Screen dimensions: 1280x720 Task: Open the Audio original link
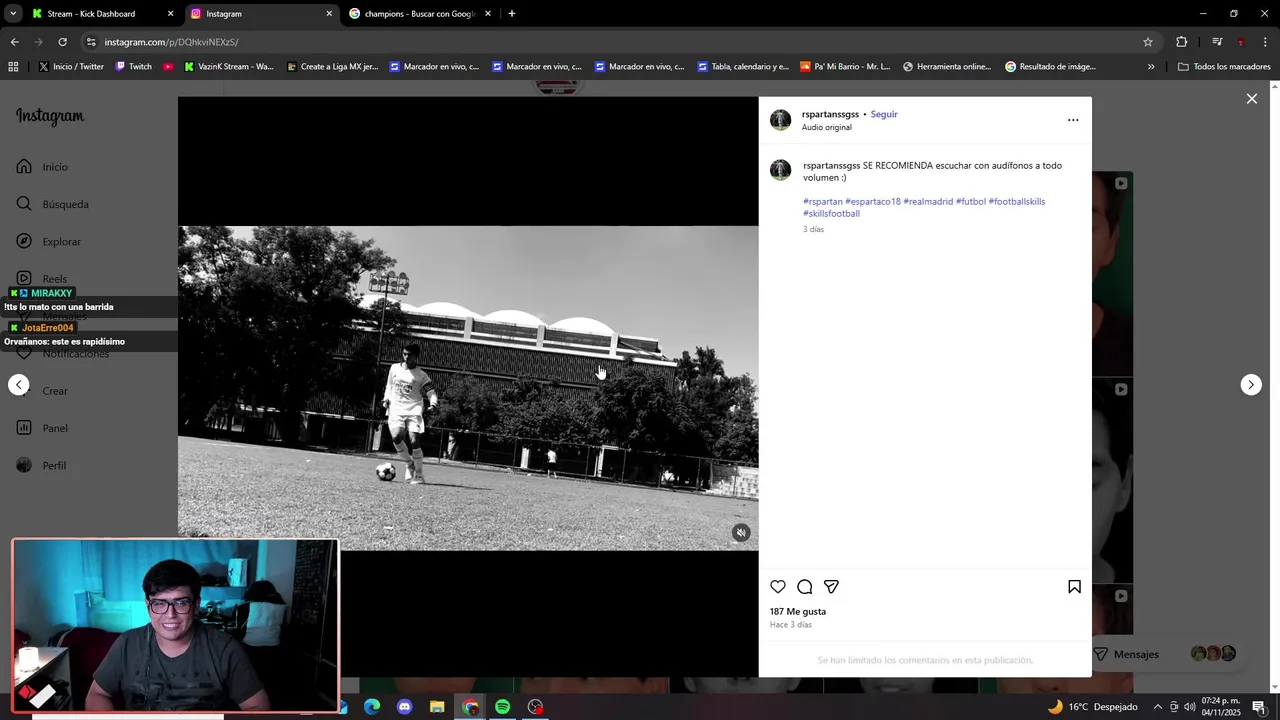827,127
